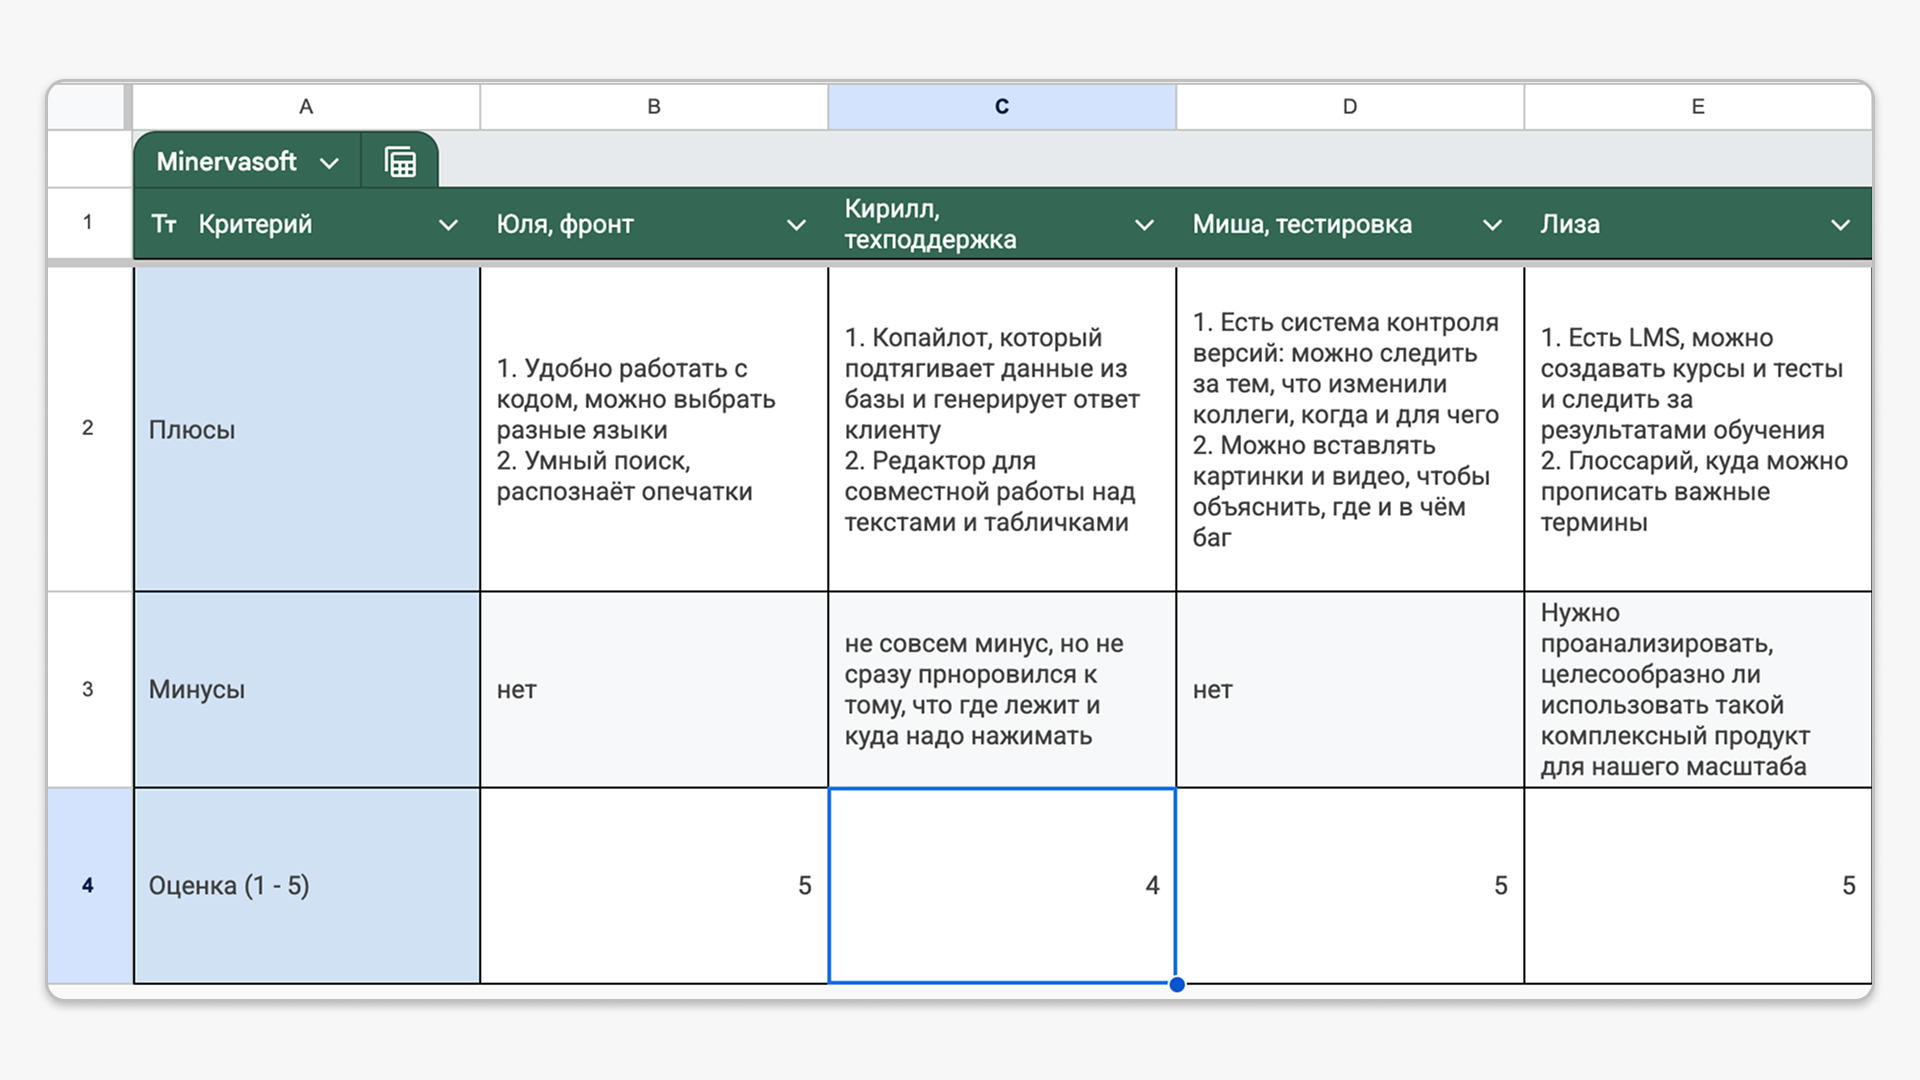Screen dimensions: 1920x1080
Task: Open the Критерий column filter dropdown
Action: 448,225
